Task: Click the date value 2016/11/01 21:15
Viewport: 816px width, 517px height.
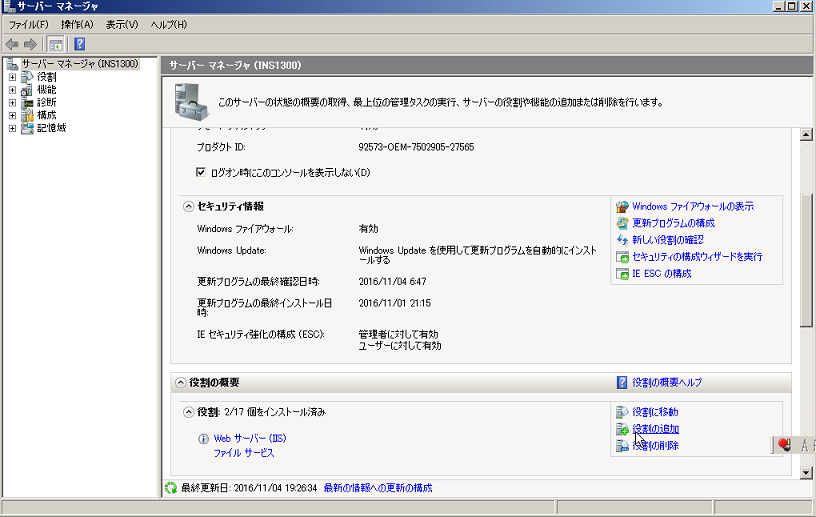Action: click(x=394, y=303)
